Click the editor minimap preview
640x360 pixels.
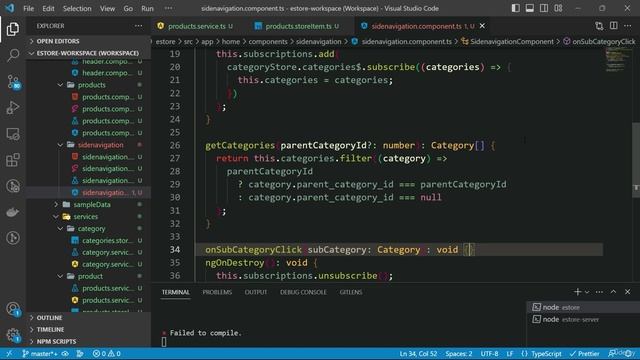click(618, 60)
